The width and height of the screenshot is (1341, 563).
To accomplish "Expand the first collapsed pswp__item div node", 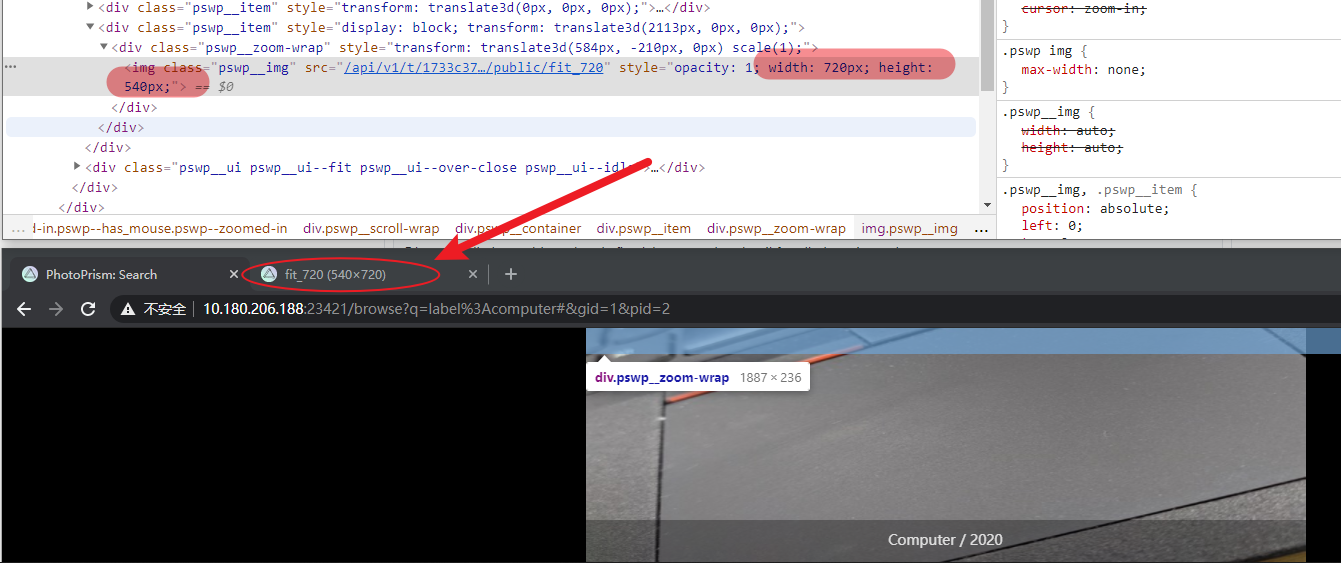I will tap(91, 7).
